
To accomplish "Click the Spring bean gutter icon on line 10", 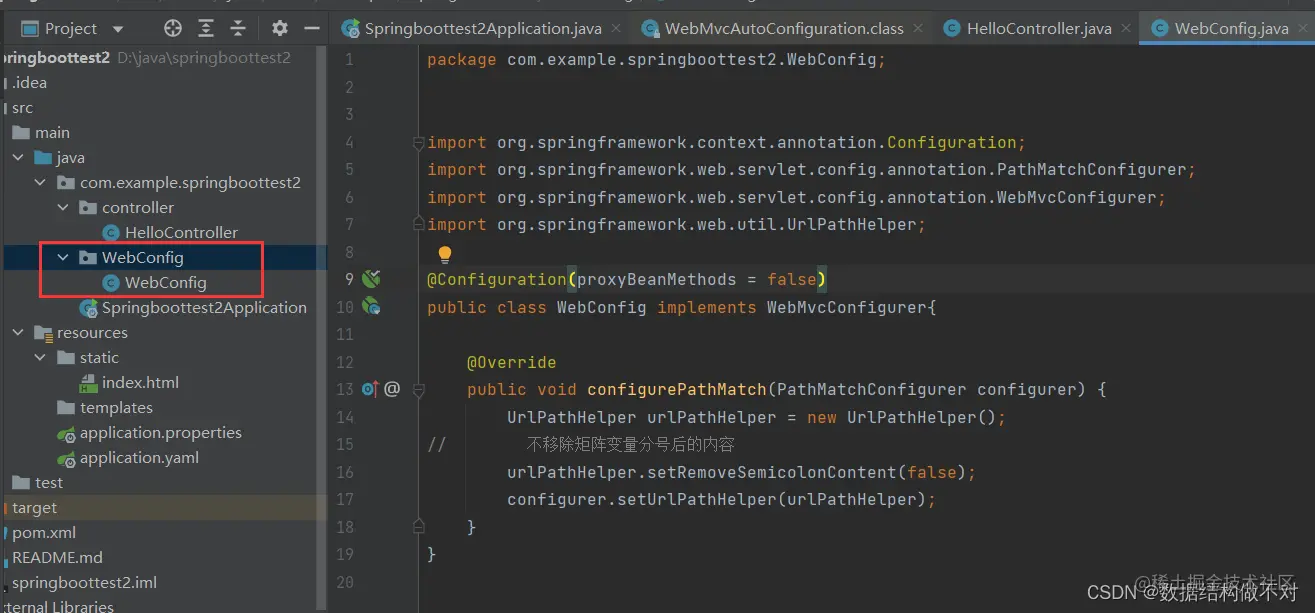I will tap(371, 307).
